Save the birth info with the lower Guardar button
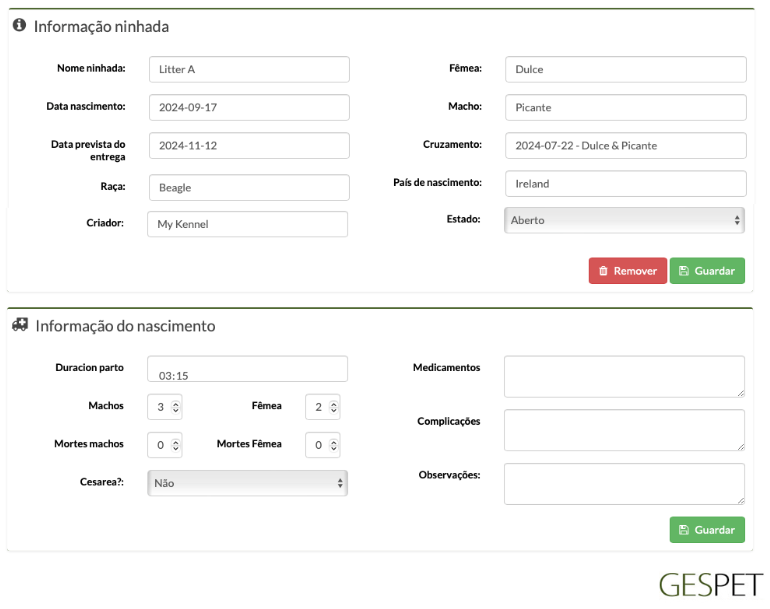This screenshot has height=609, width=770. click(x=707, y=529)
